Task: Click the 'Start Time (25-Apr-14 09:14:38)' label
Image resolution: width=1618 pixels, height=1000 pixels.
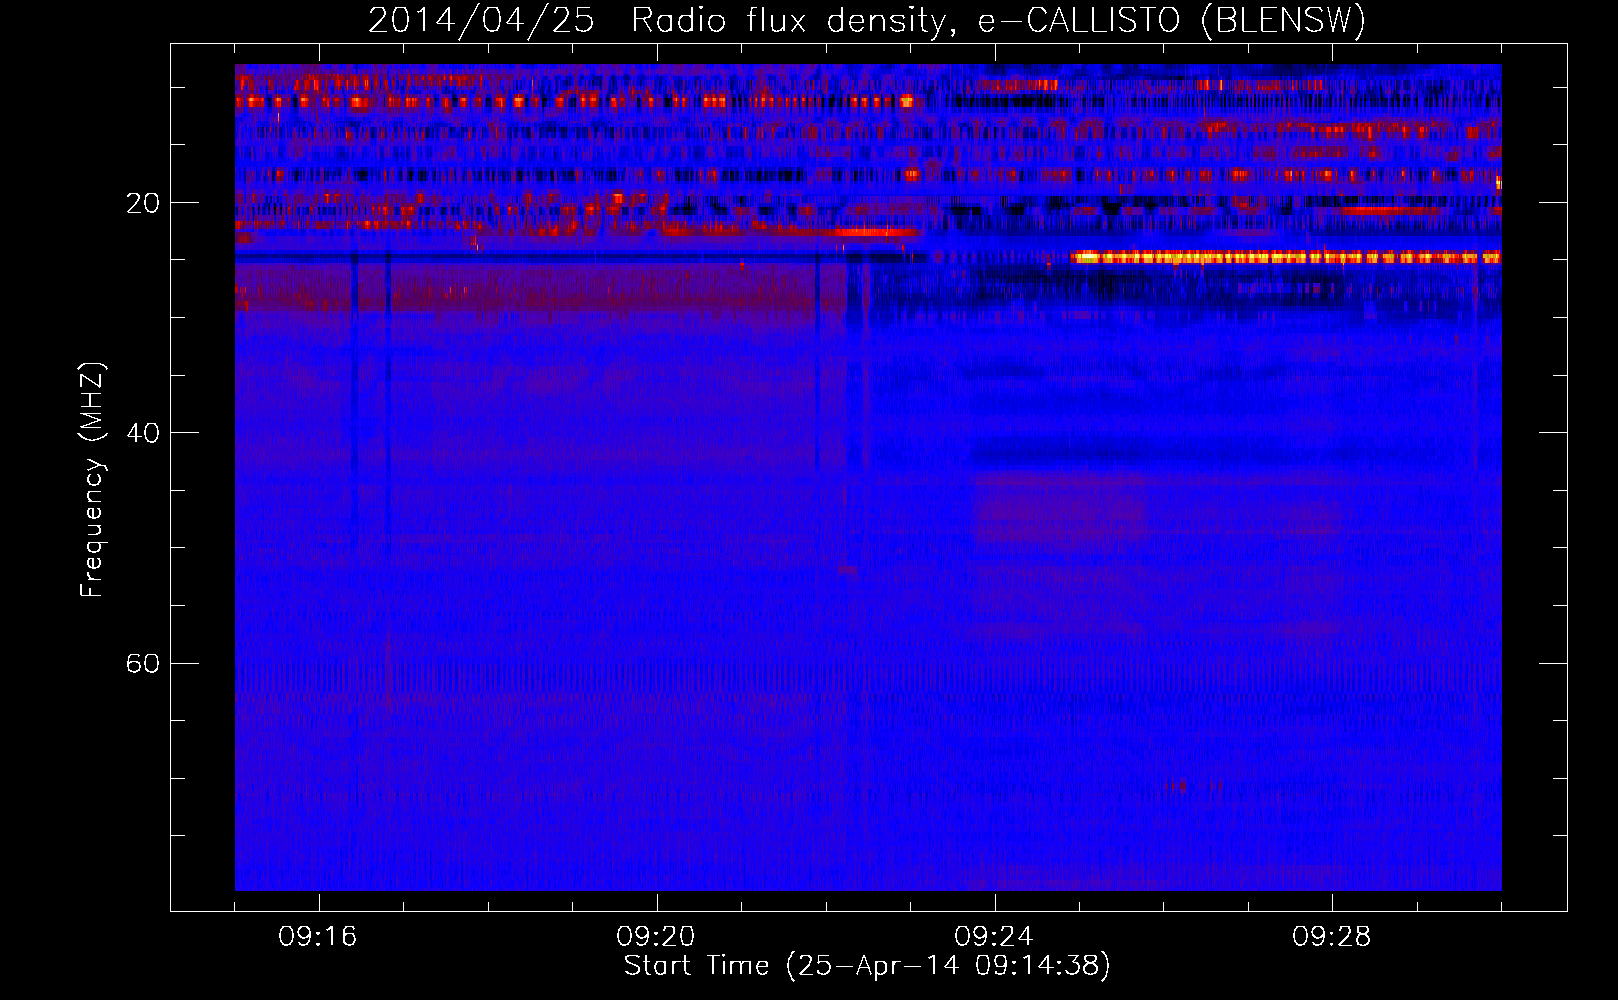Action: pos(867,966)
